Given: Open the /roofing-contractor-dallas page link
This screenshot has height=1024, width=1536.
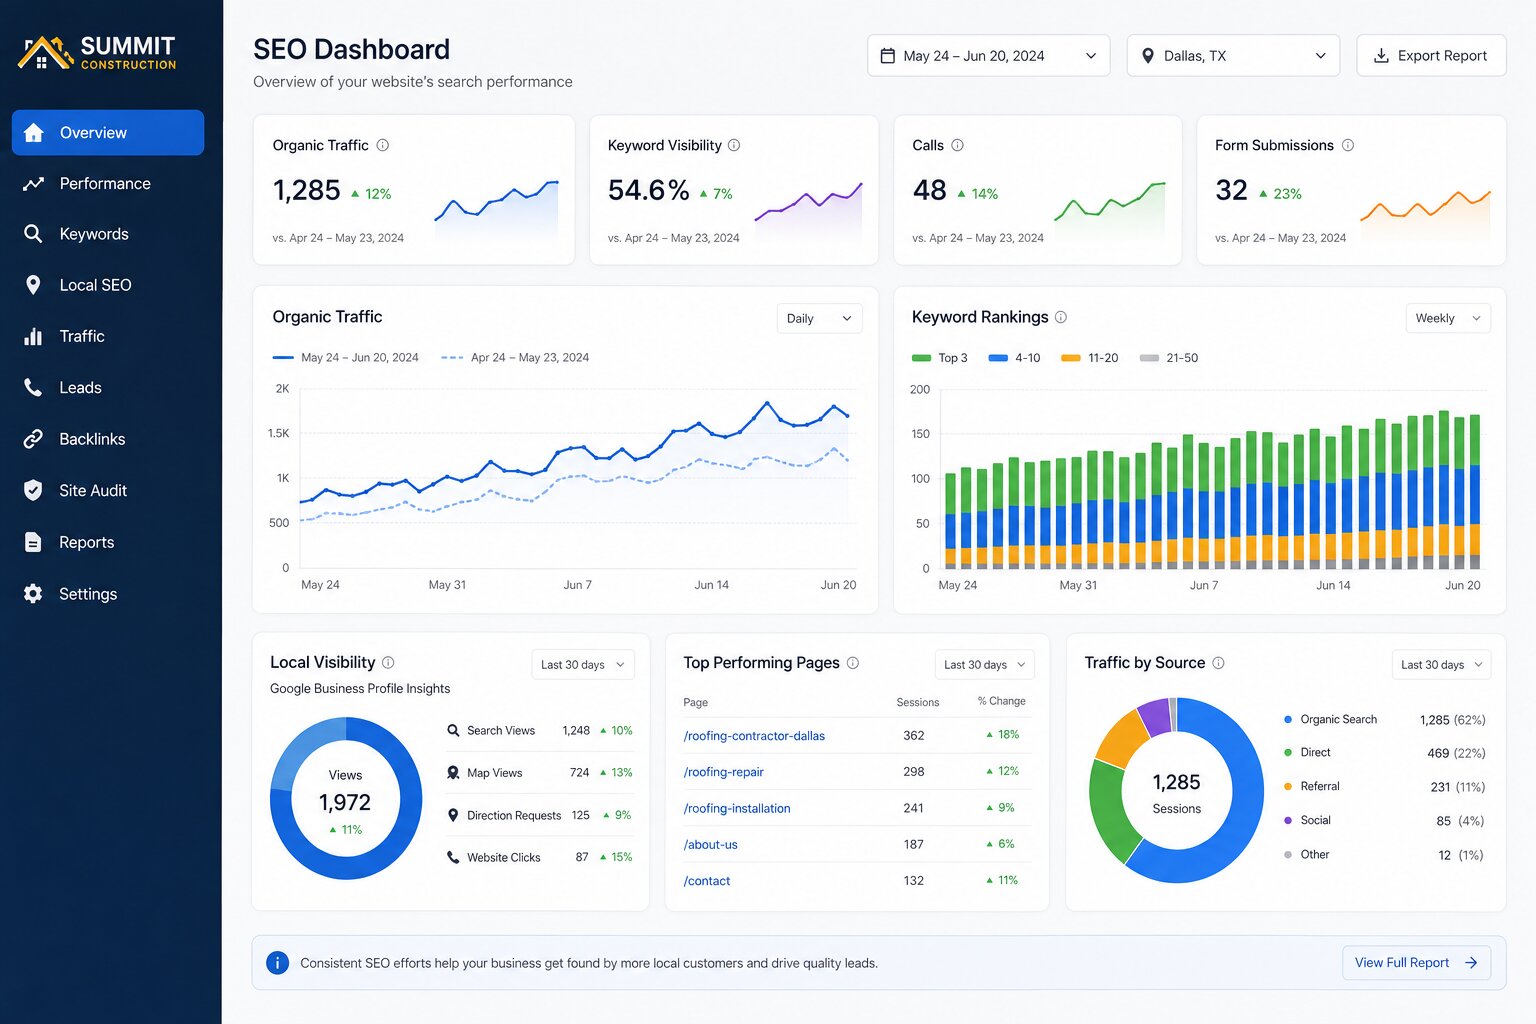Looking at the screenshot, I should point(754,736).
